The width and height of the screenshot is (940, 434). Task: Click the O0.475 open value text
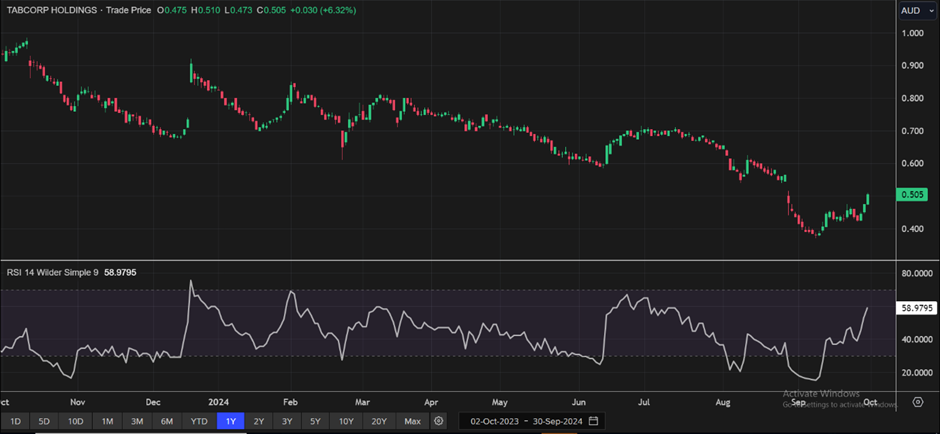170,10
